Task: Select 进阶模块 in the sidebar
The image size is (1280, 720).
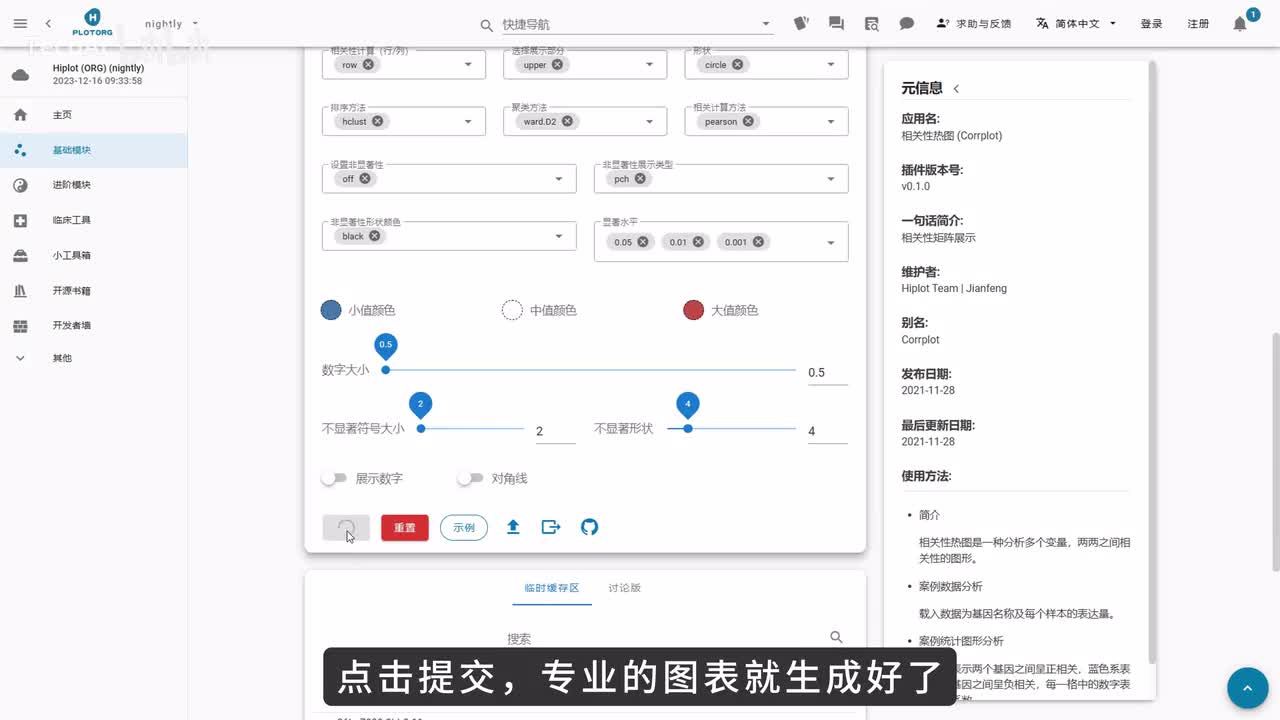Action: click(x=72, y=185)
